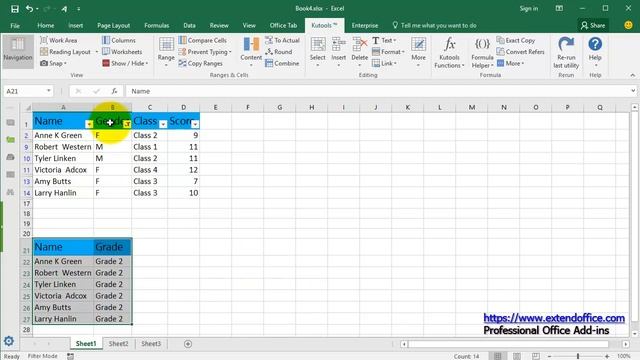Open Formula Helper
Viewport: 640px width, 360px height.
tap(482, 52)
